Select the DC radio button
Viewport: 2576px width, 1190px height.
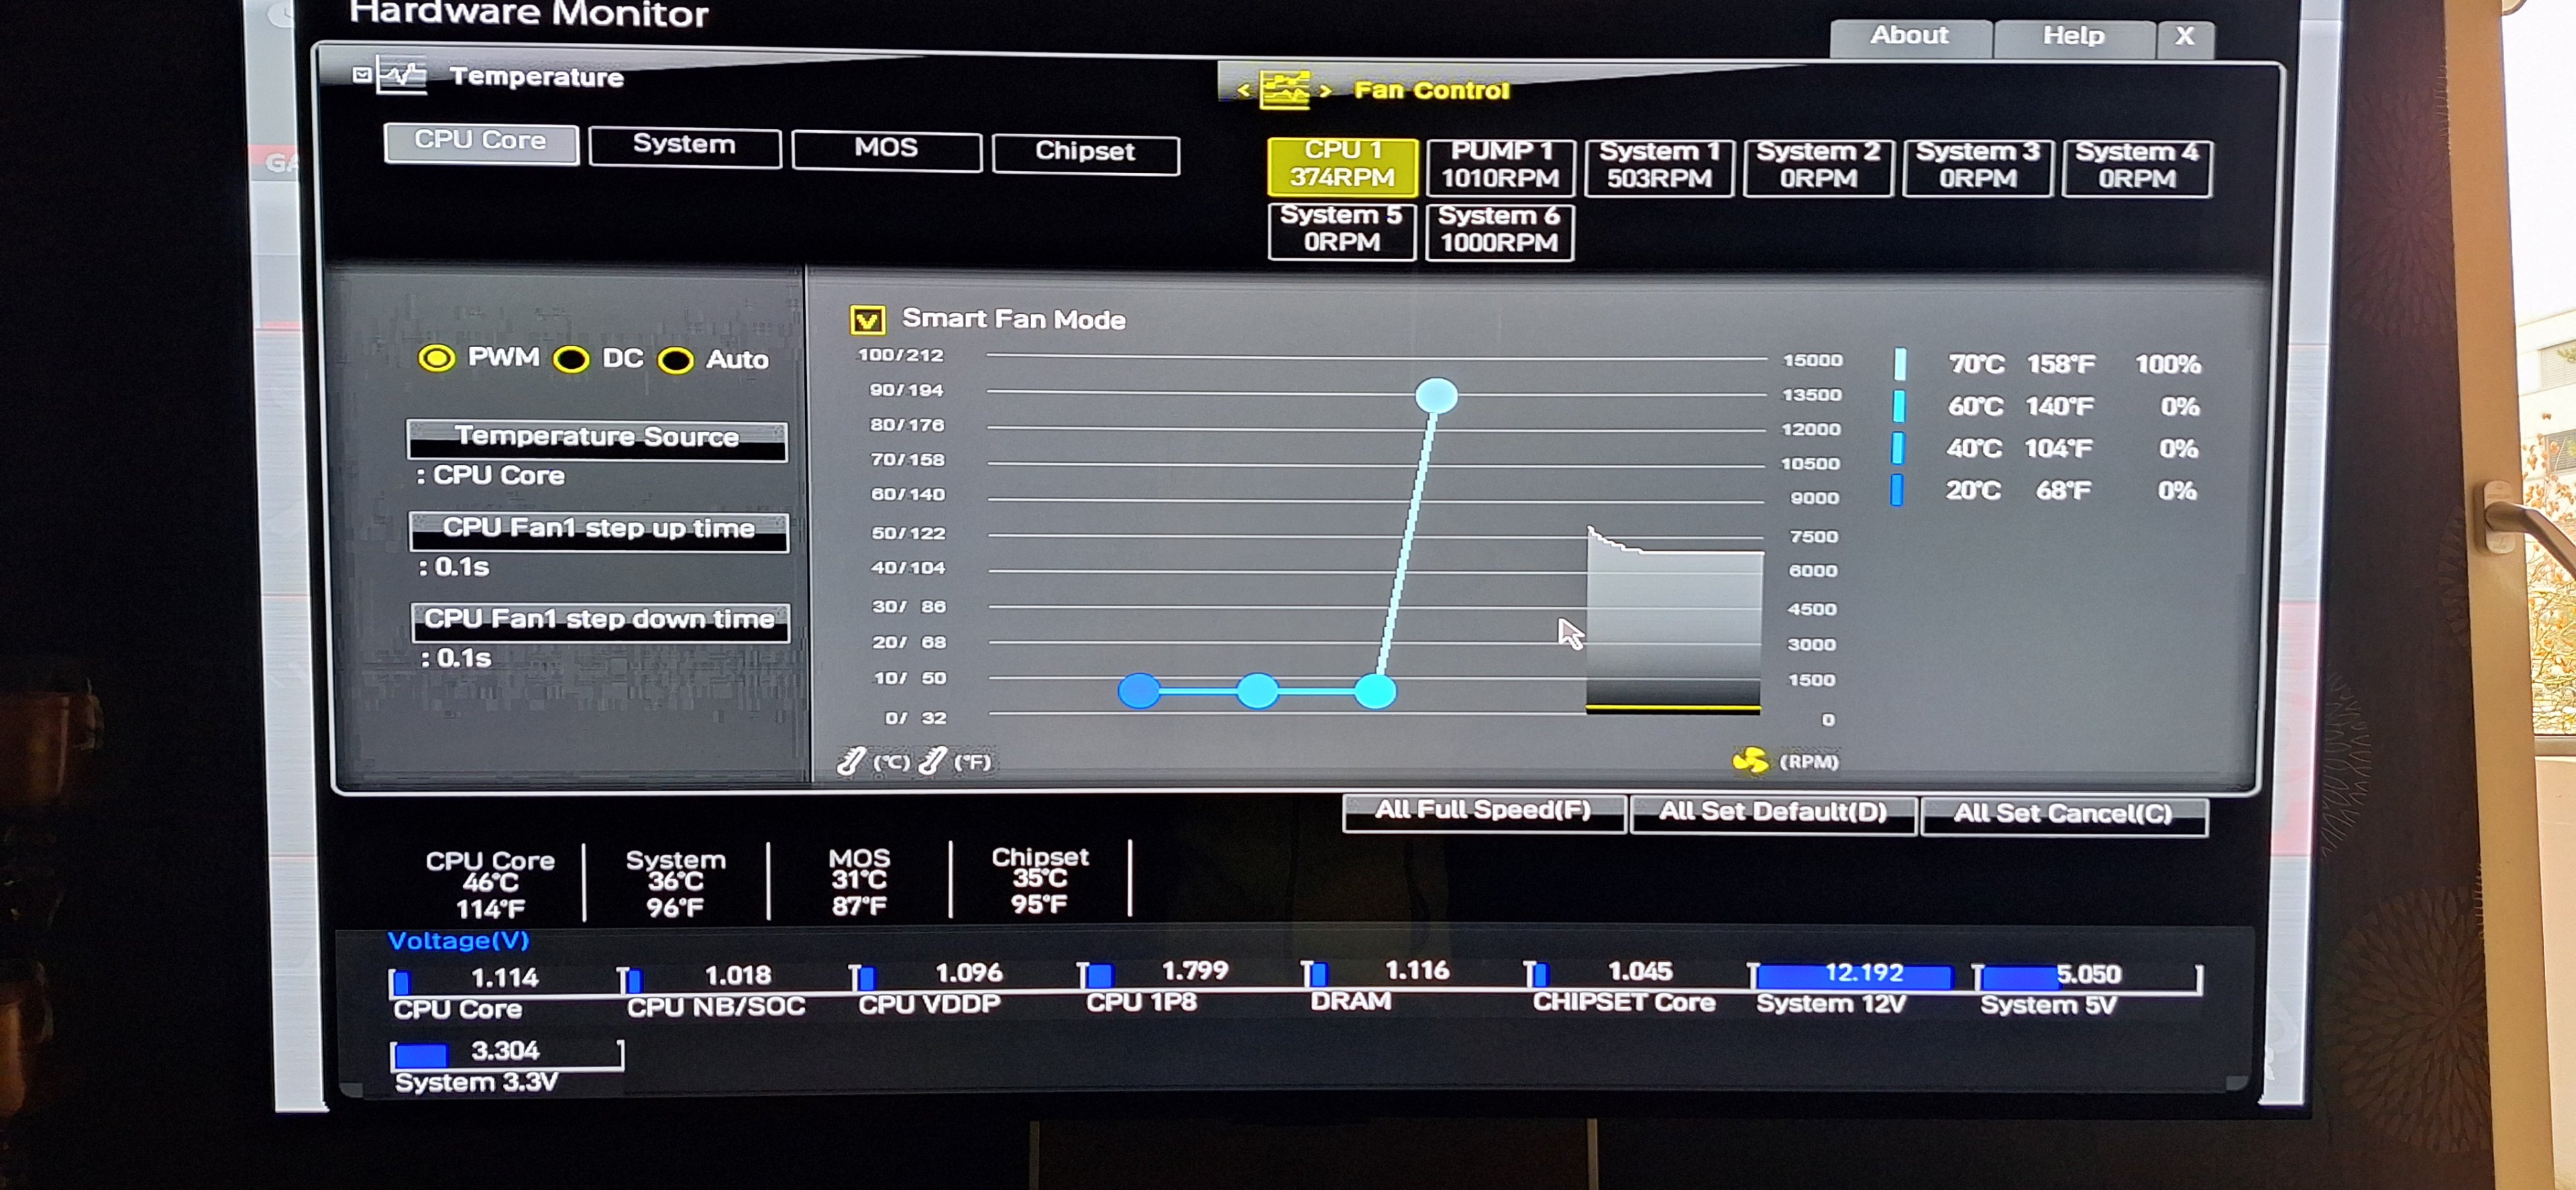point(571,360)
